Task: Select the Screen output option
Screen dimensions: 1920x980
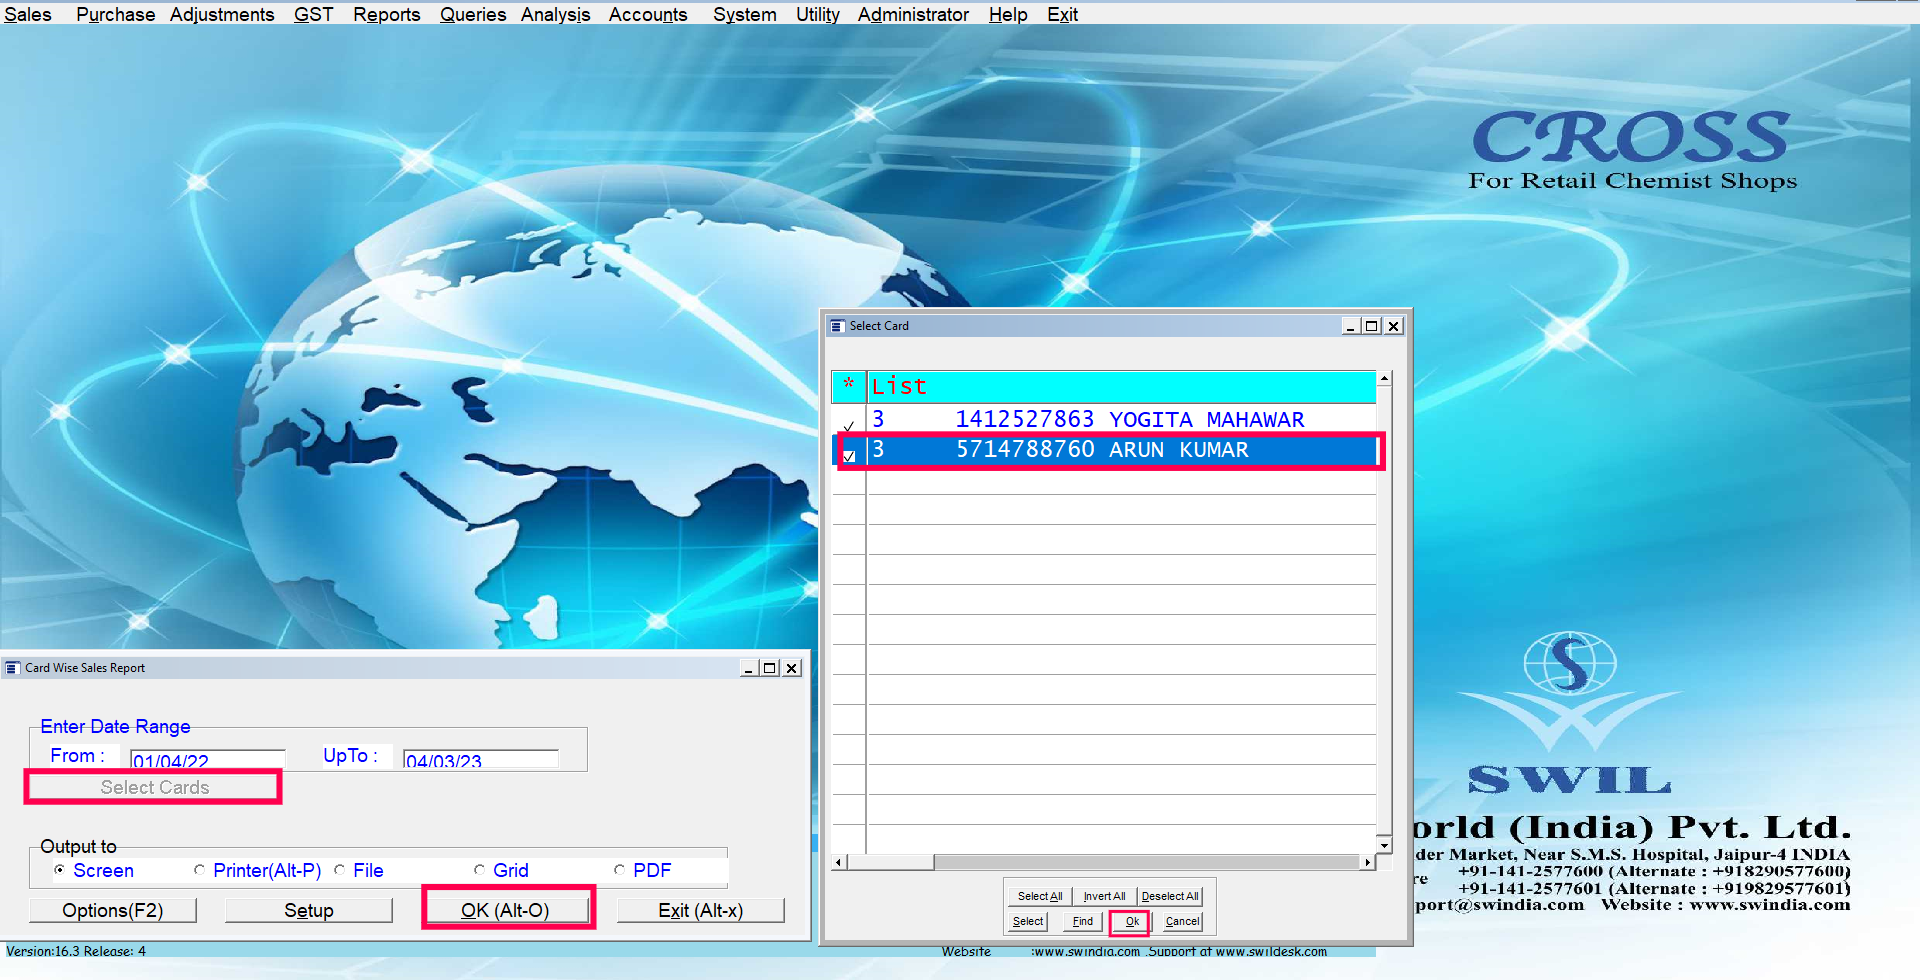Action: pyautogui.click(x=95, y=870)
